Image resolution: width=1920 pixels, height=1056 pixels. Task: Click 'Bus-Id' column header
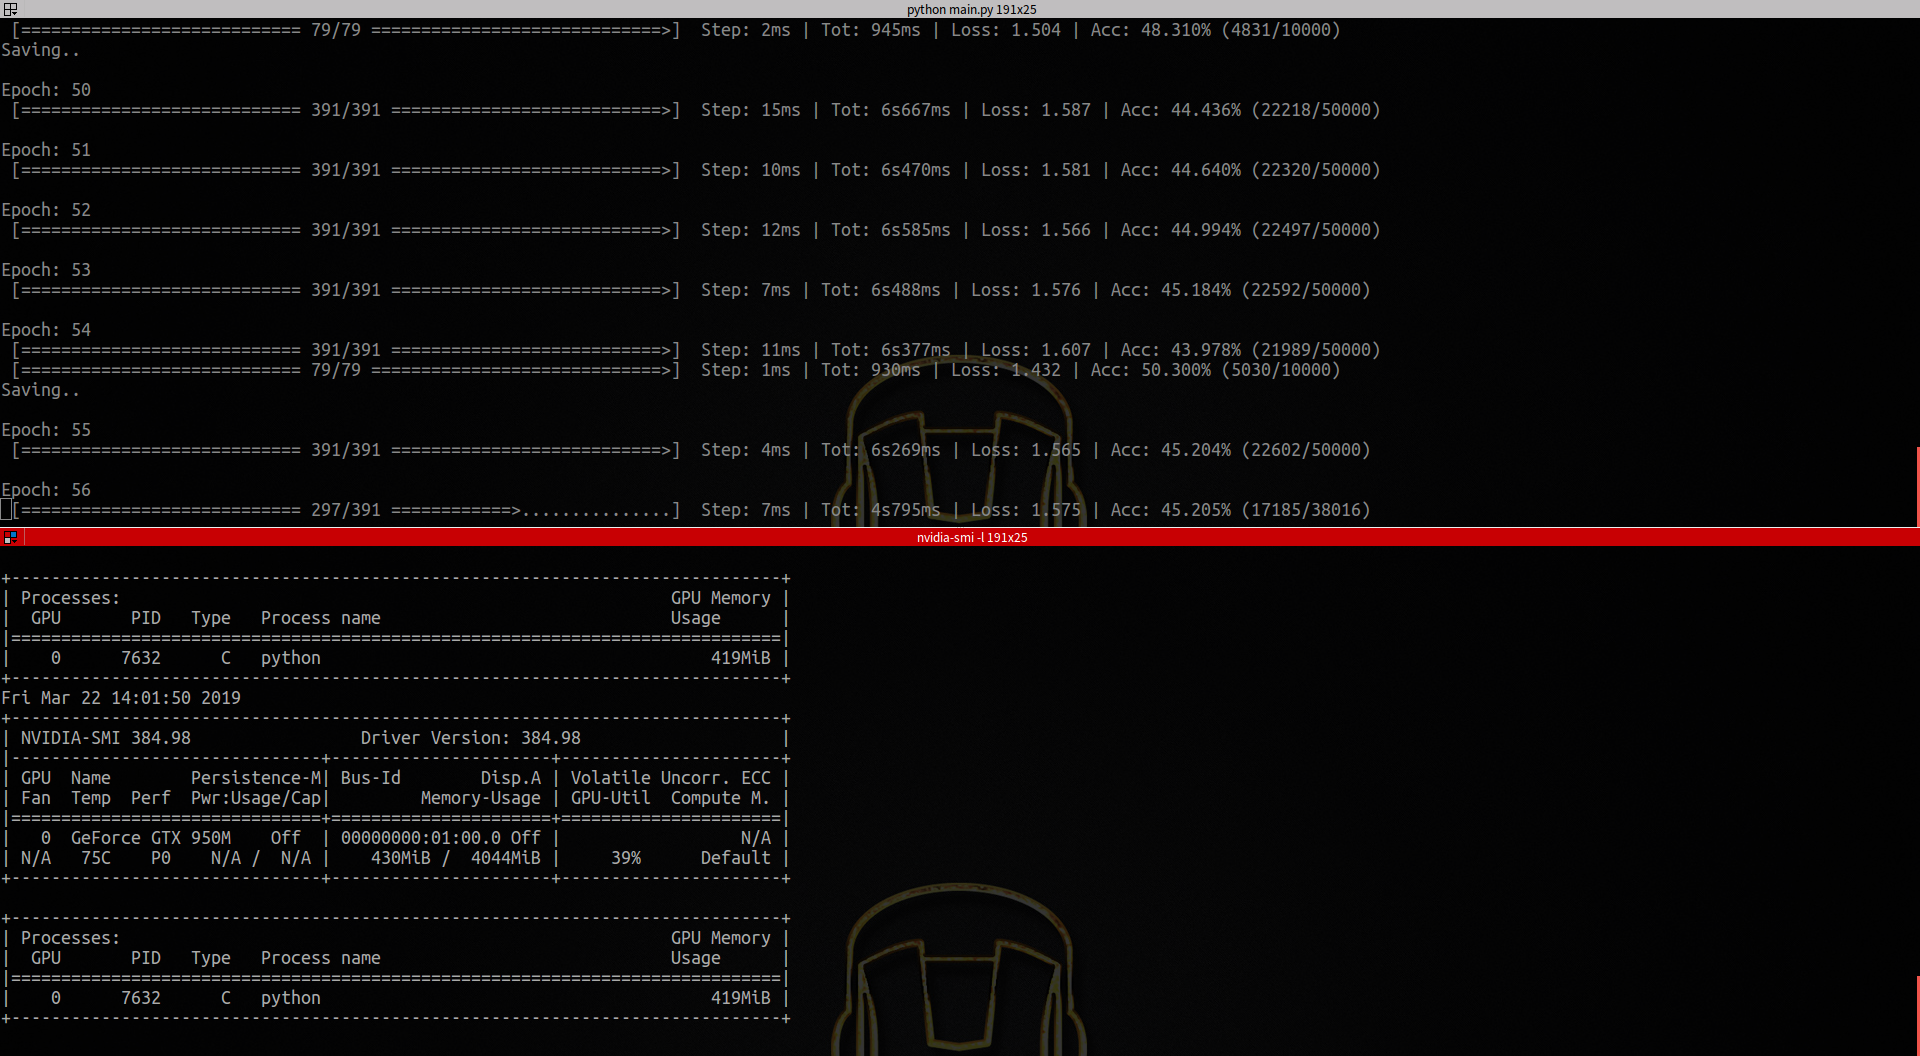pyautogui.click(x=371, y=778)
